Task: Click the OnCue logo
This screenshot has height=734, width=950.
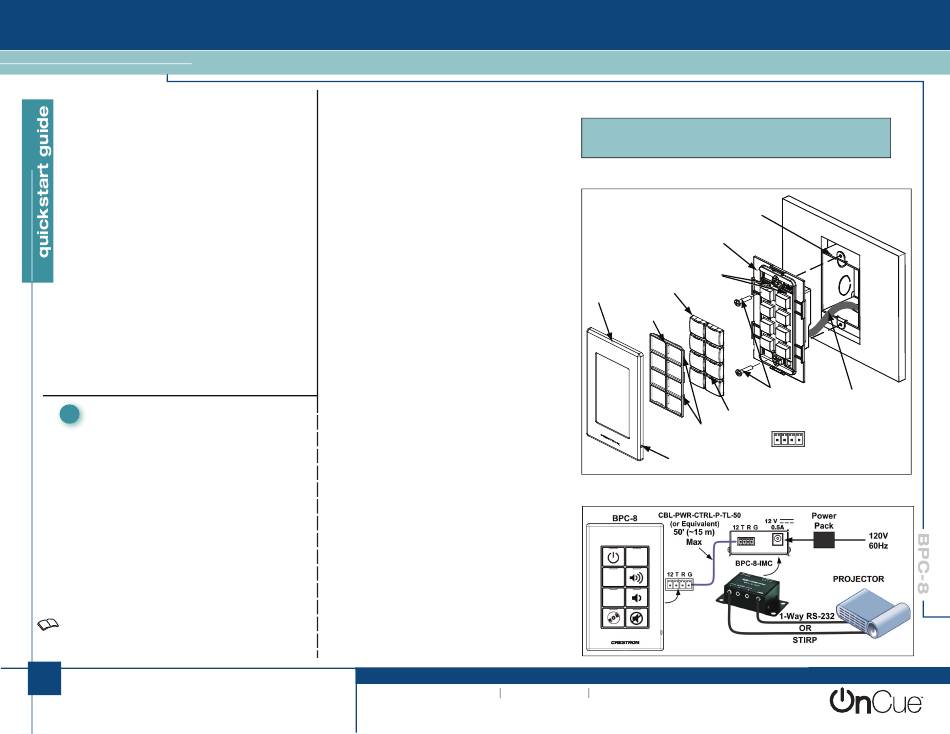Action: [875, 701]
